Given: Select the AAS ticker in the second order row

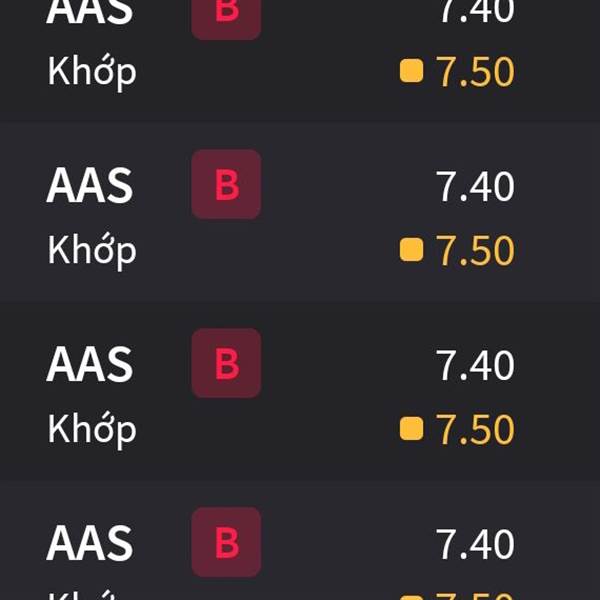Looking at the screenshot, I should (x=90, y=186).
